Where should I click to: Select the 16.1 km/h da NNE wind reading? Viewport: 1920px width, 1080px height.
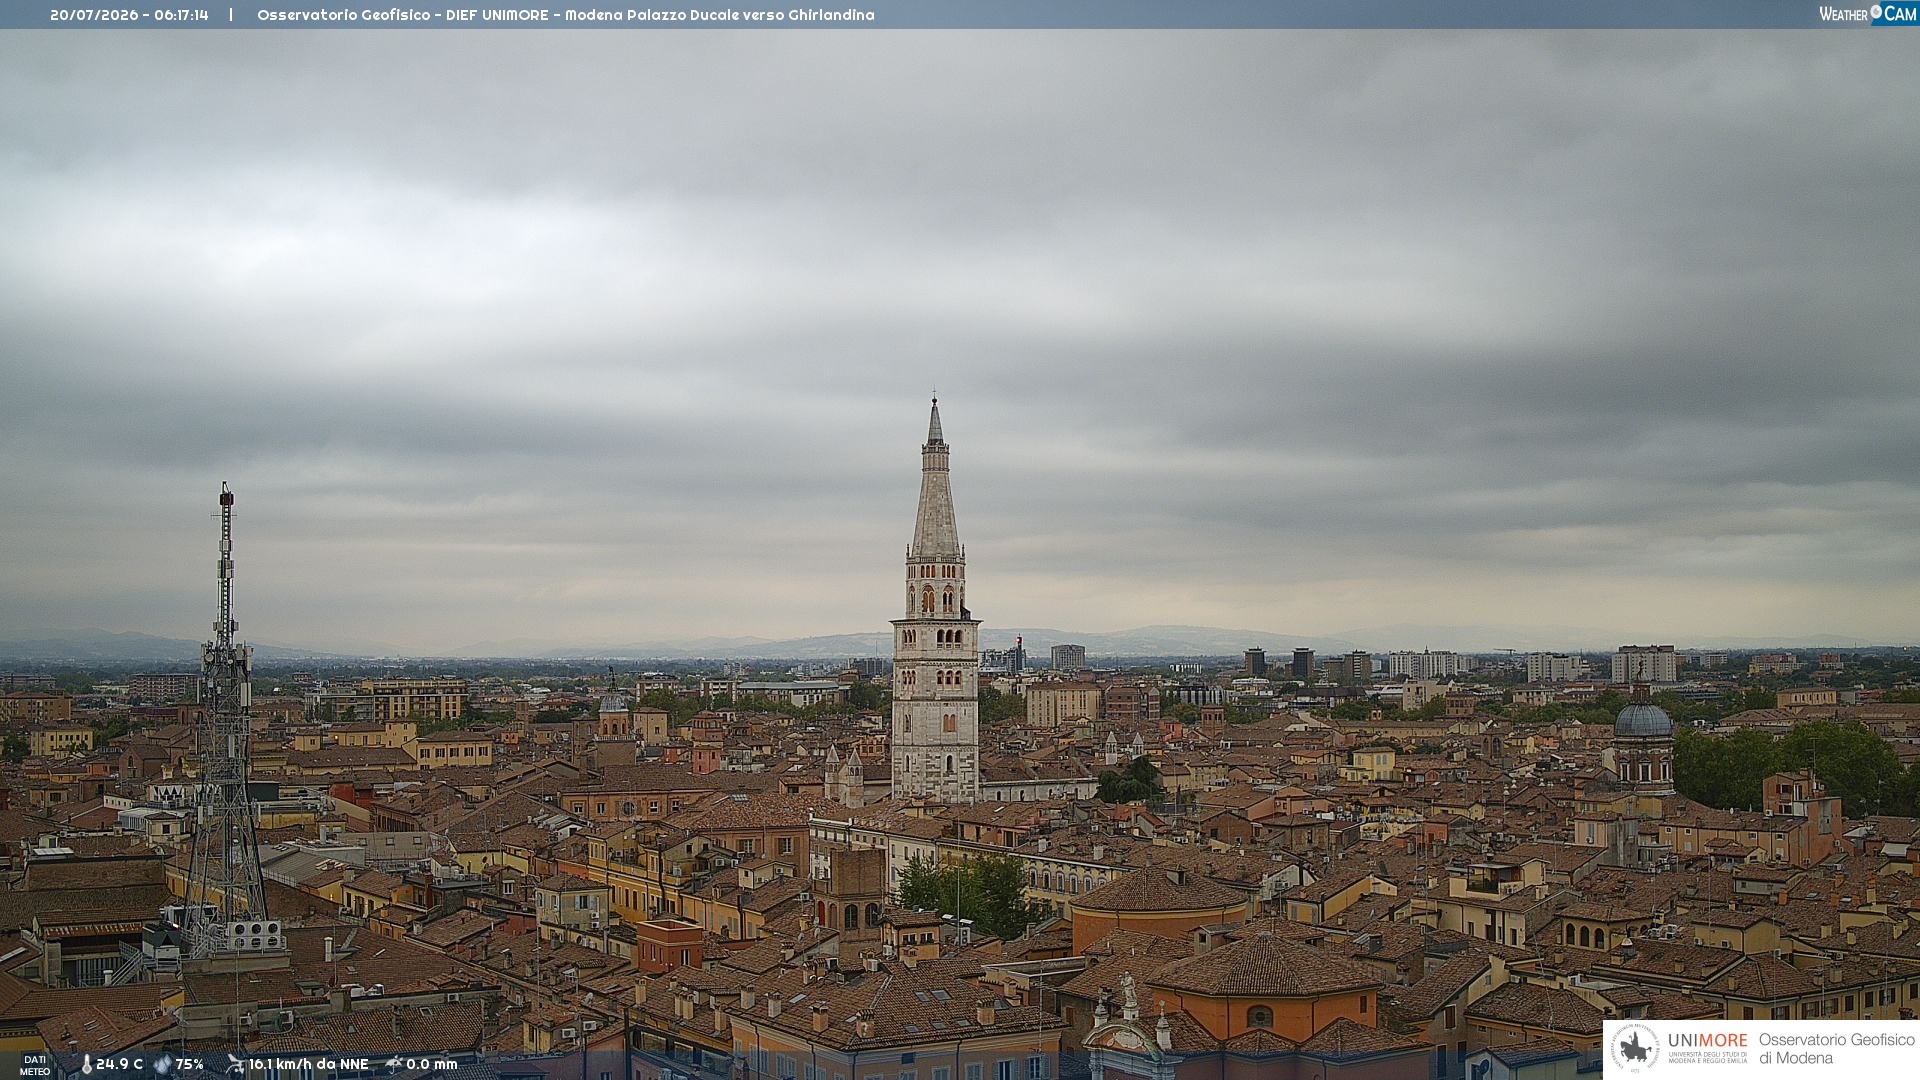(308, 1064)
